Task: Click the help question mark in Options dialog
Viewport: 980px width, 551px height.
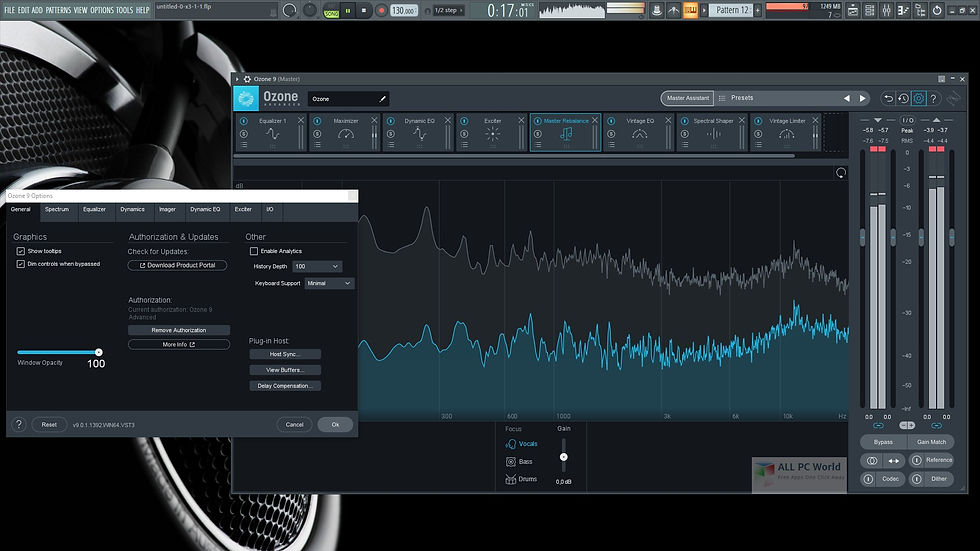Action: click(19, 424)
